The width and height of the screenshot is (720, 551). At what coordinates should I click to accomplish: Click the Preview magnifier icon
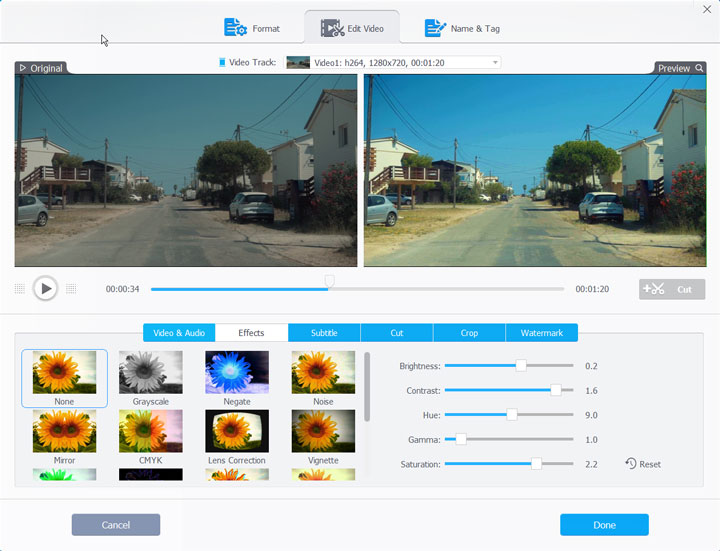pyautogui.click(x=699, y=68)
